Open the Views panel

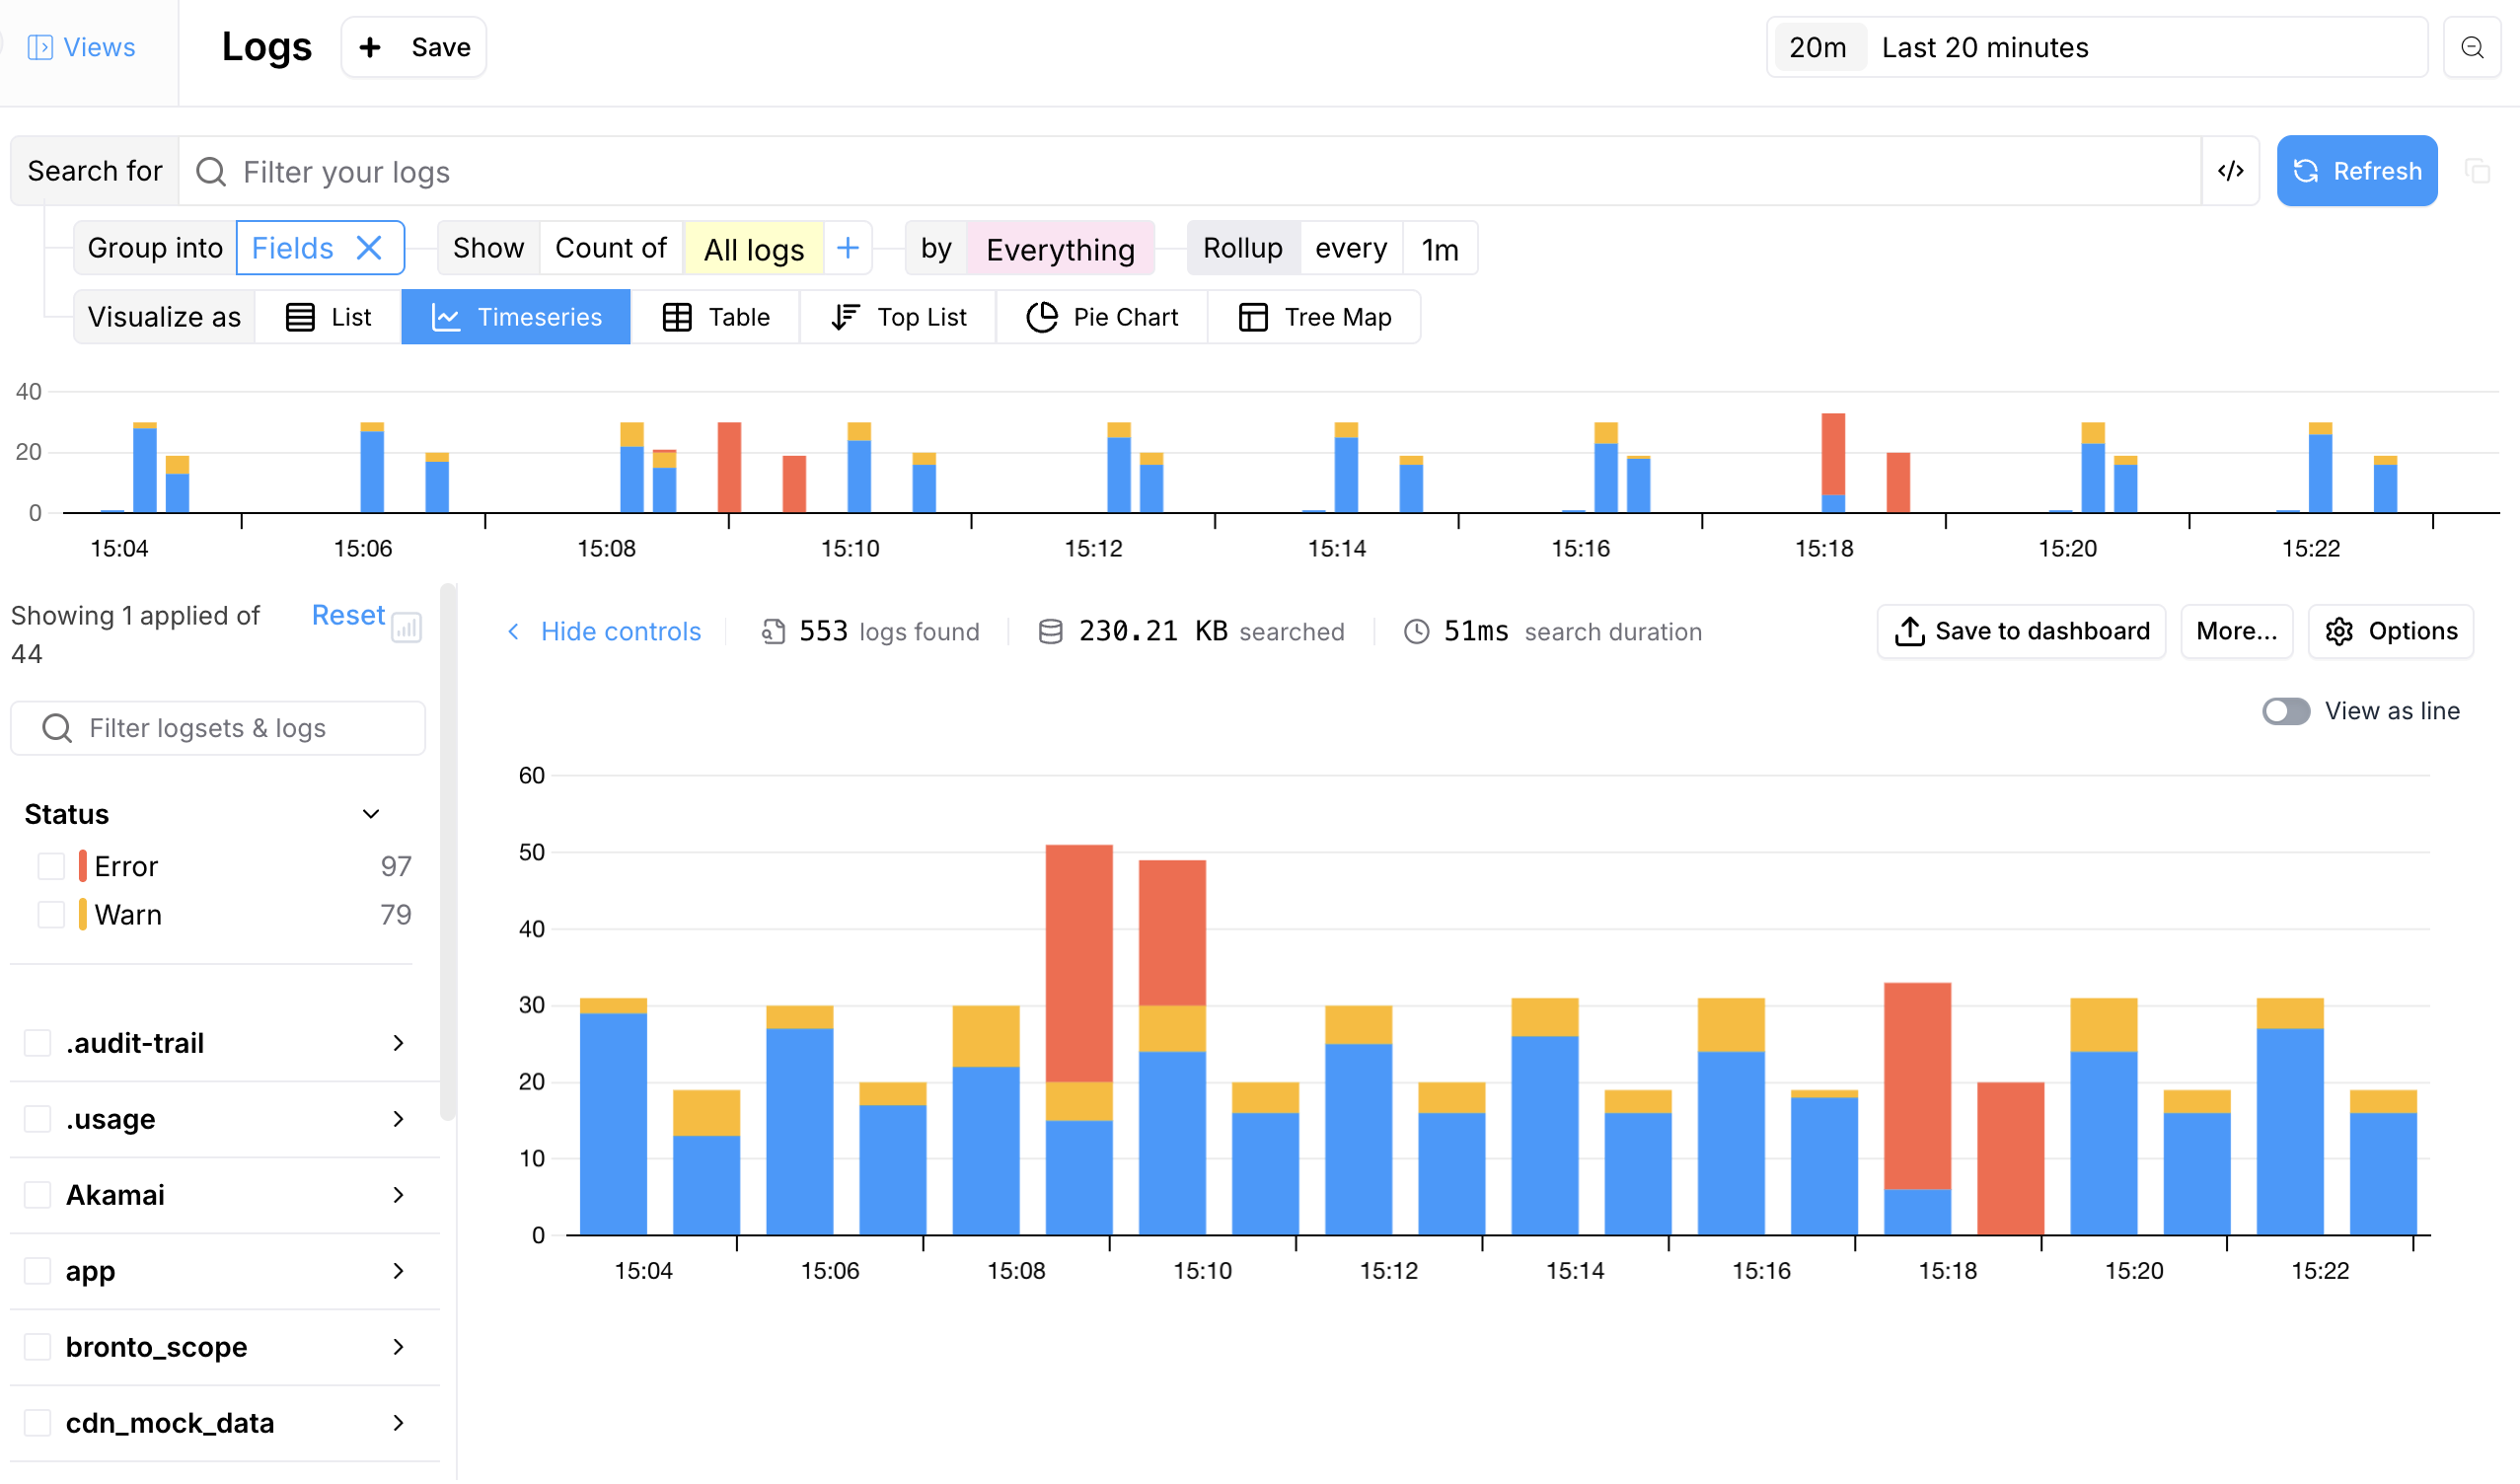click(80, 46)
